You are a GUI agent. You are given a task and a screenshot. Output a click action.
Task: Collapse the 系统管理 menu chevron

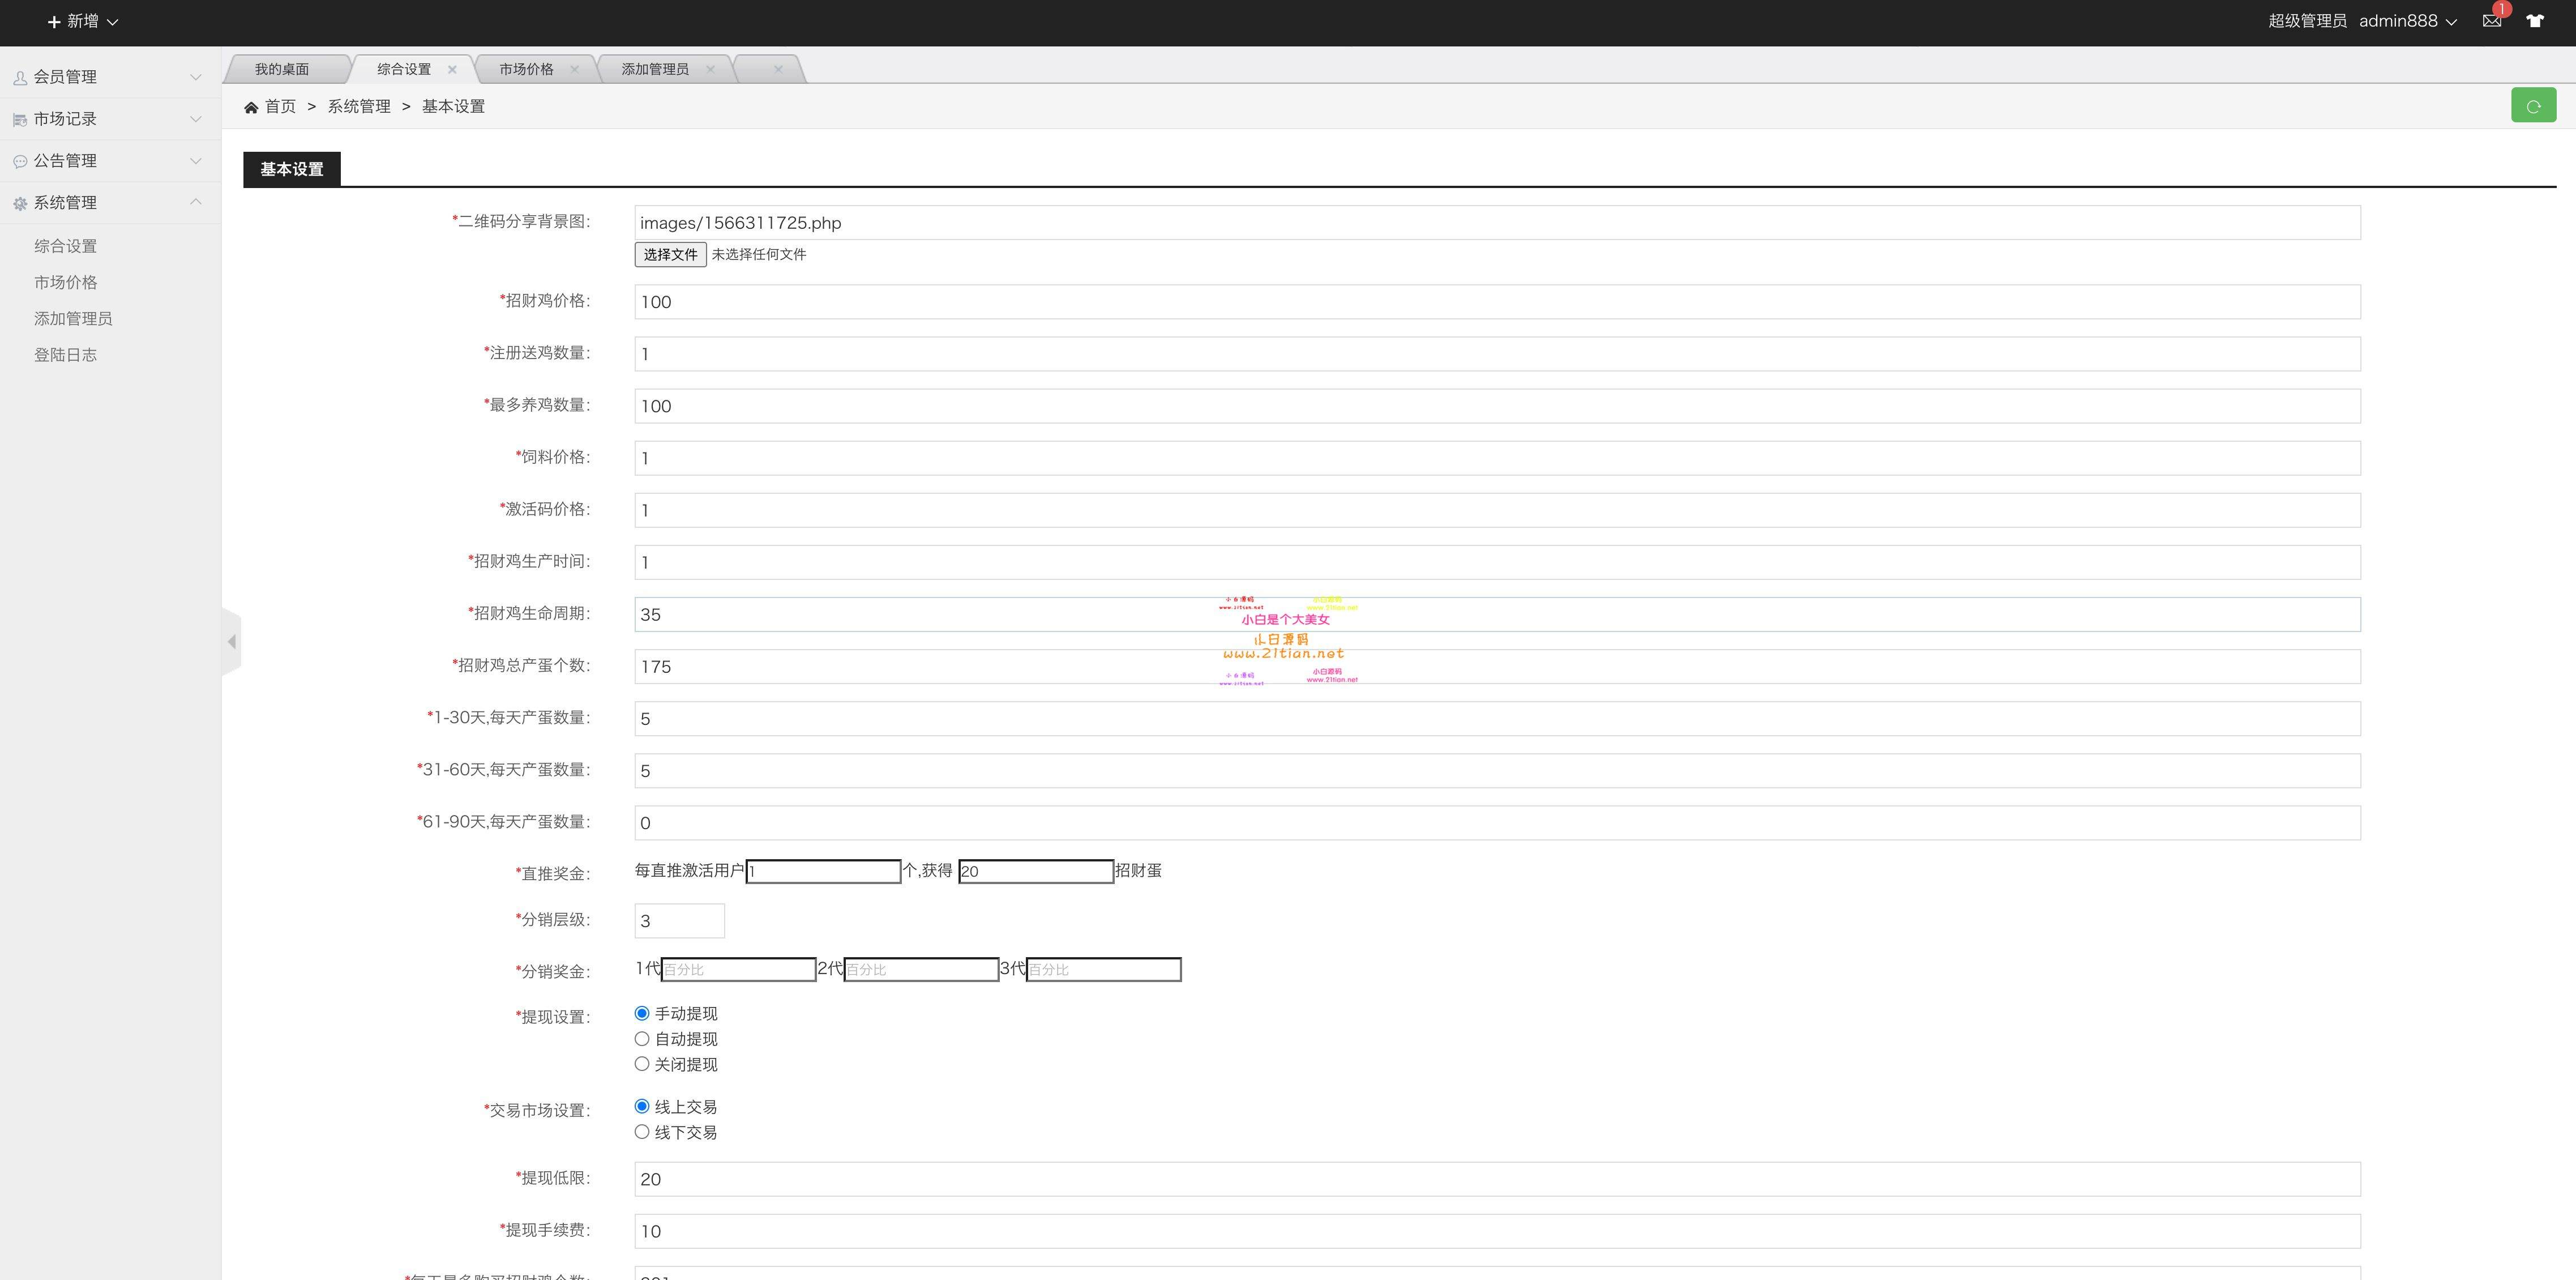[196, 202]
